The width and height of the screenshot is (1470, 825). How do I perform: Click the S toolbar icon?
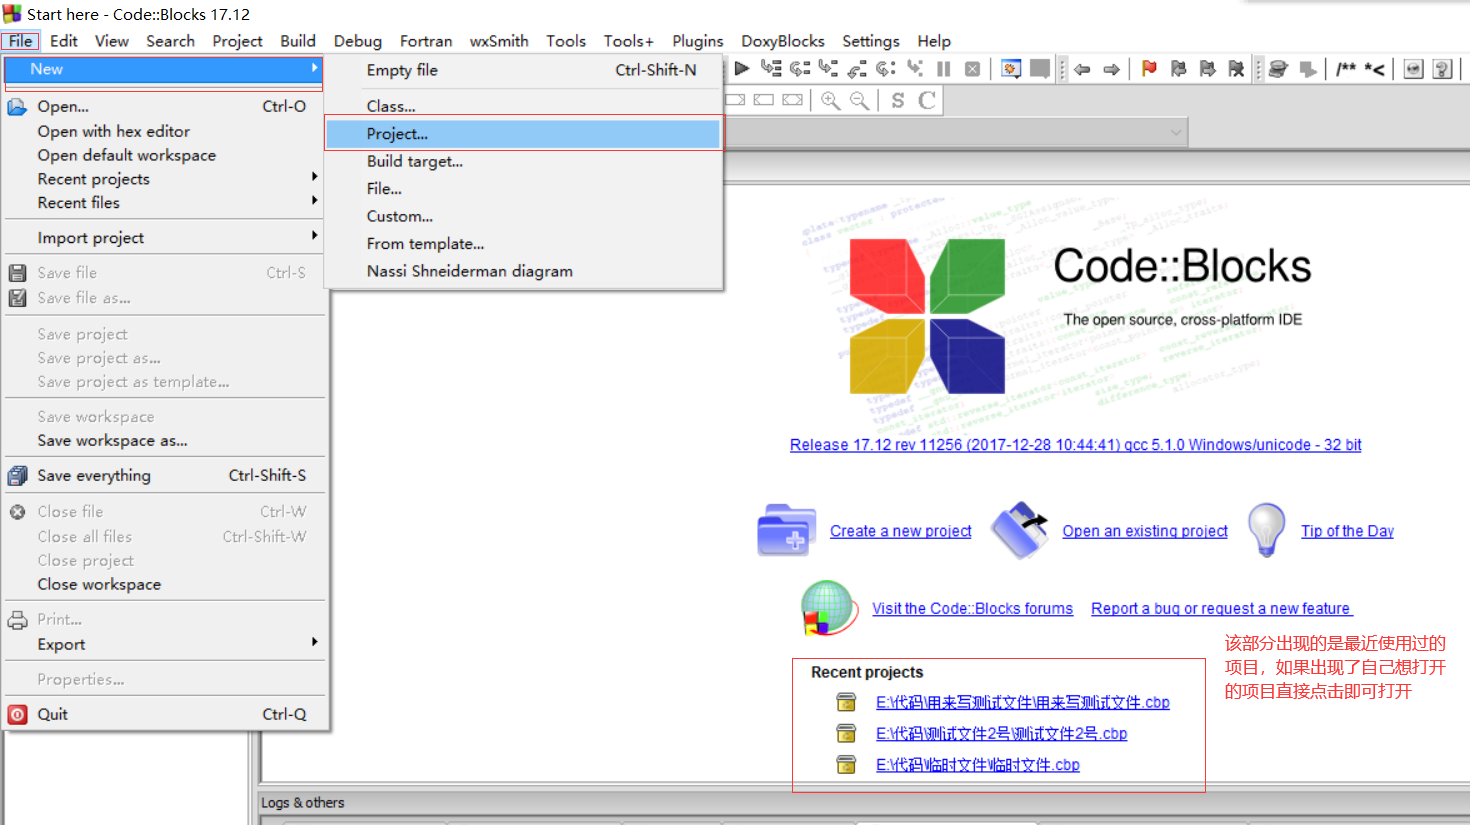point(898,100)
